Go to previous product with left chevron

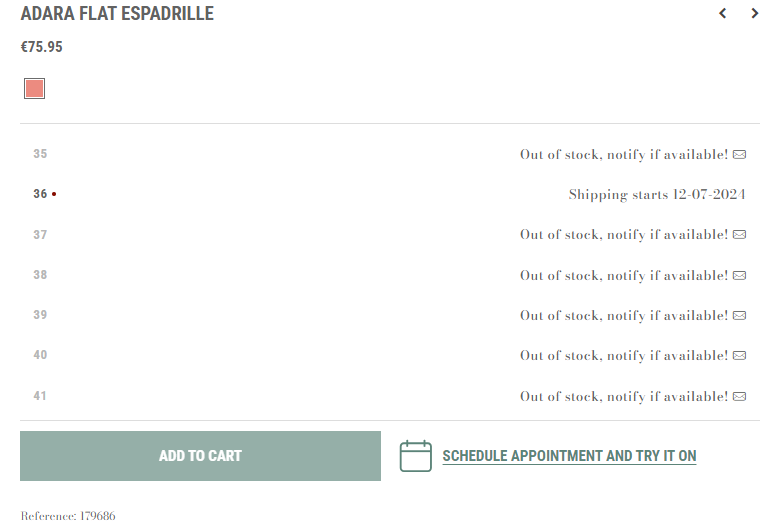(722, 13)
